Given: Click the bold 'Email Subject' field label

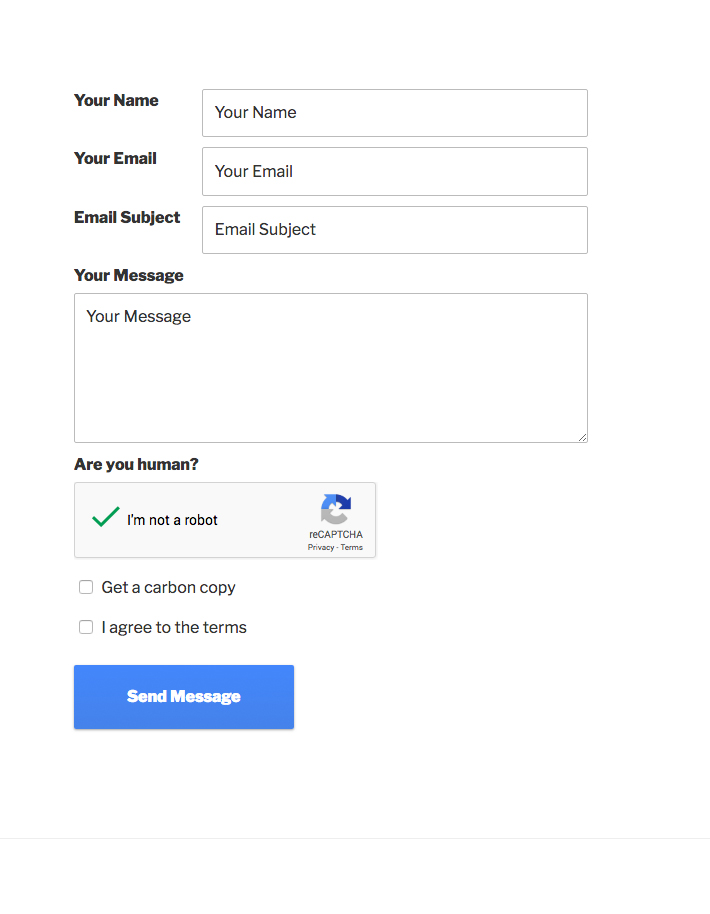Looking at the screenshot, I should pos(127,217).
